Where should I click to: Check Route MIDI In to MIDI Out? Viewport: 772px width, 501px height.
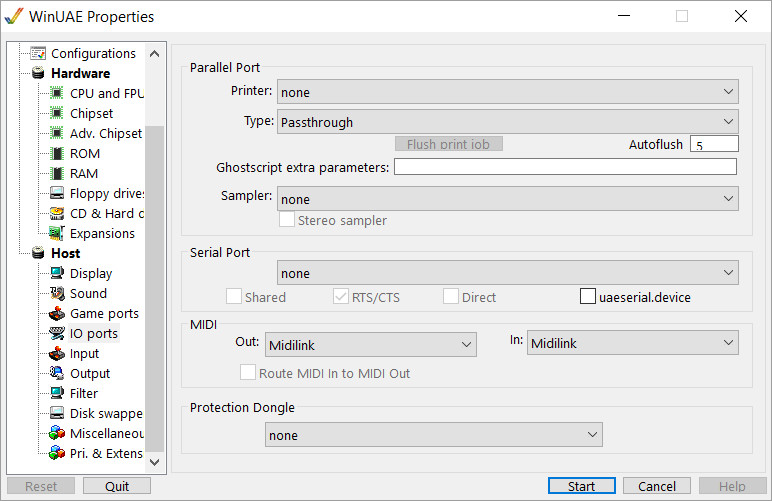(x=248, y=373)
